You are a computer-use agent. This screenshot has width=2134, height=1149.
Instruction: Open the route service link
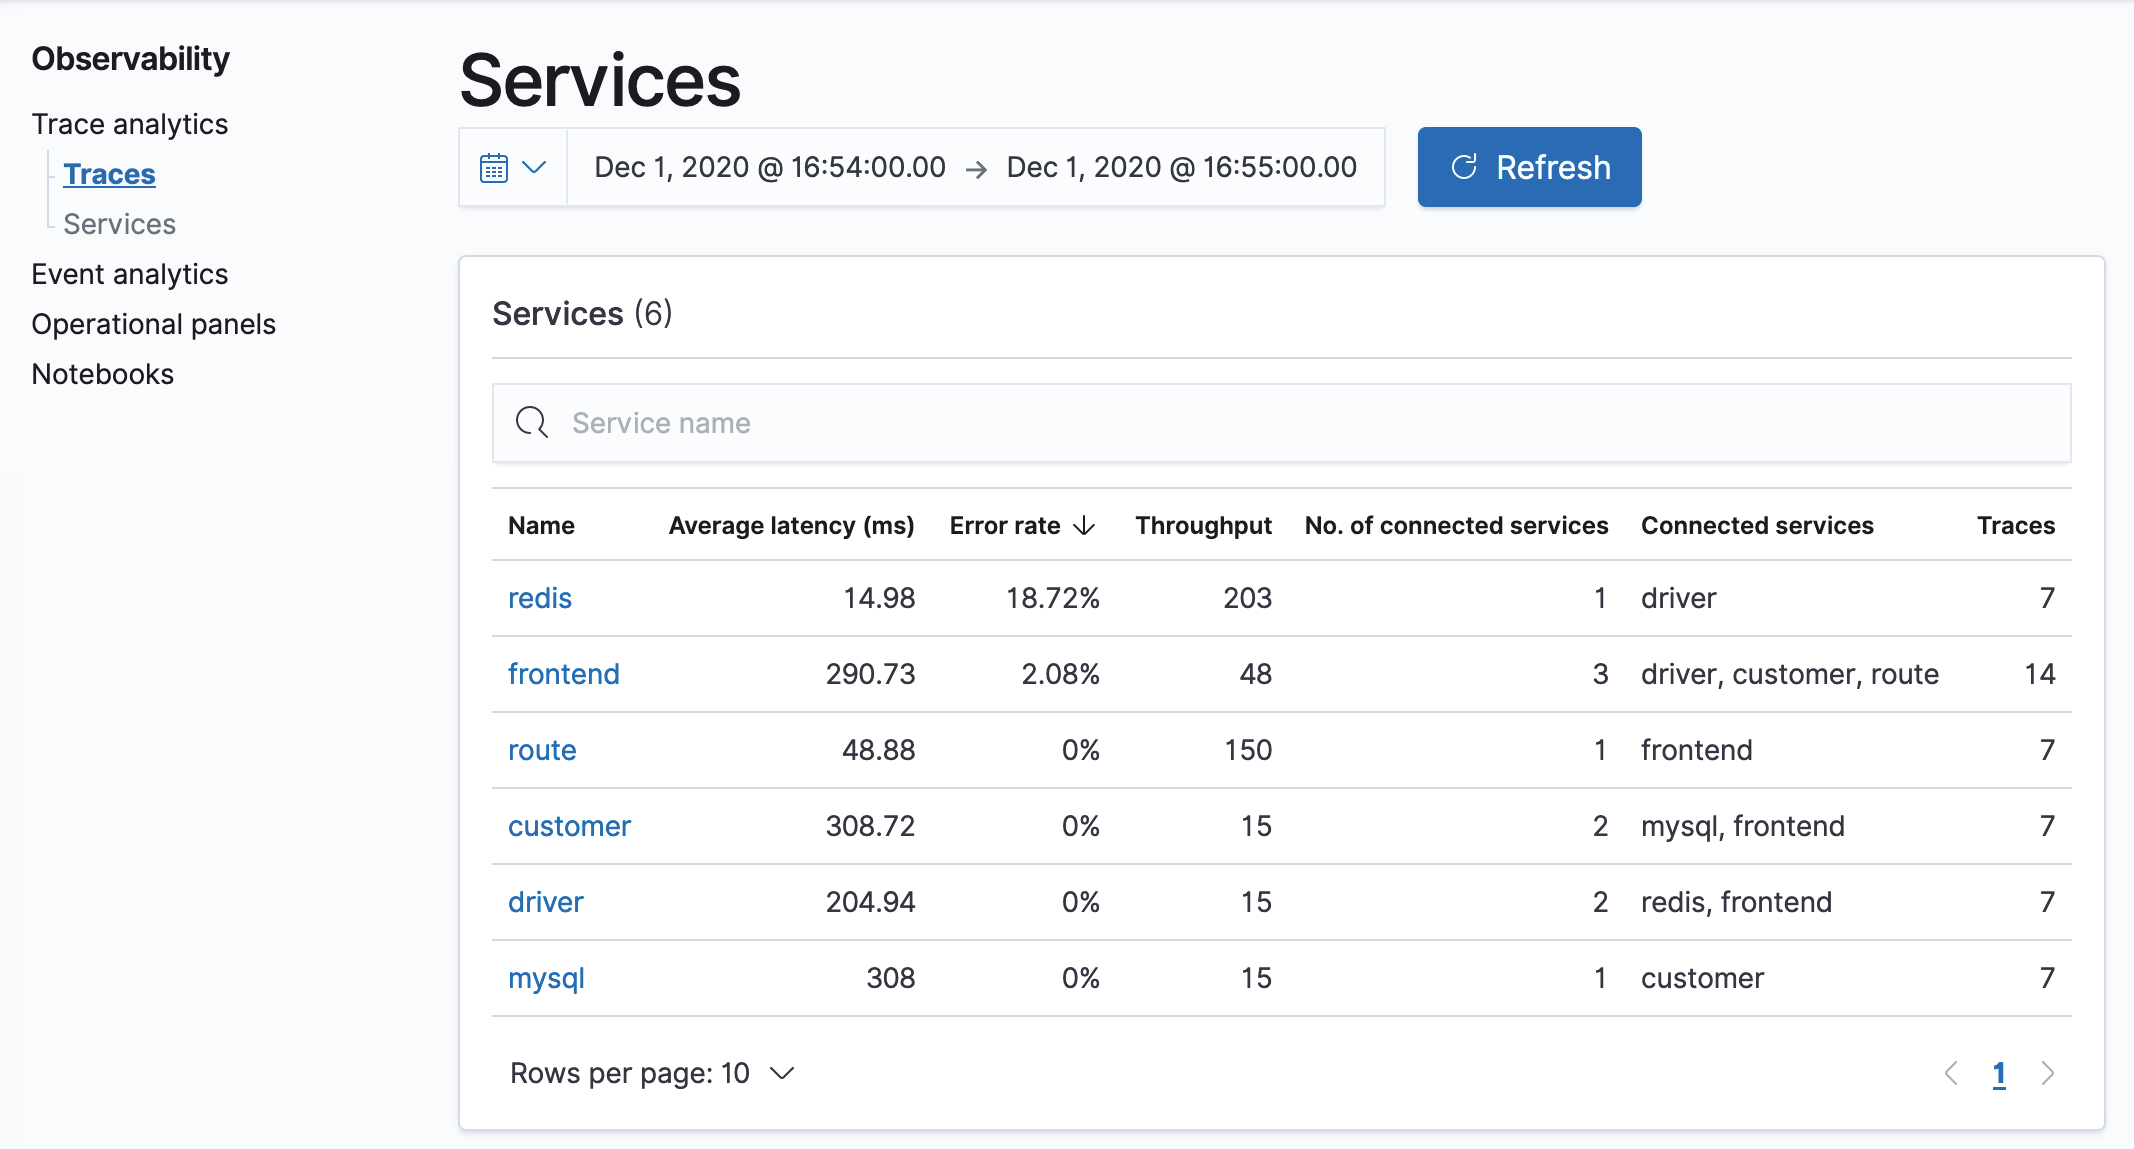tap(542, 750)
